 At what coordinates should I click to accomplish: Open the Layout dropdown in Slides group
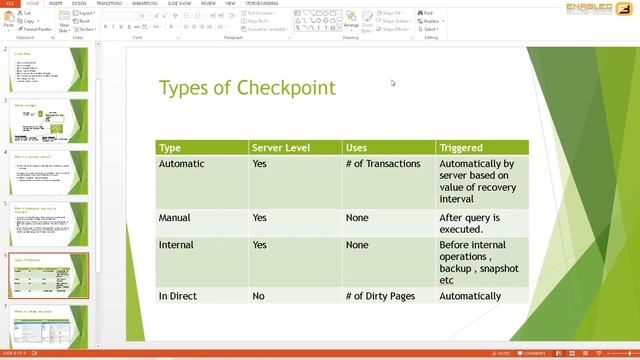(x=84, y=13)
